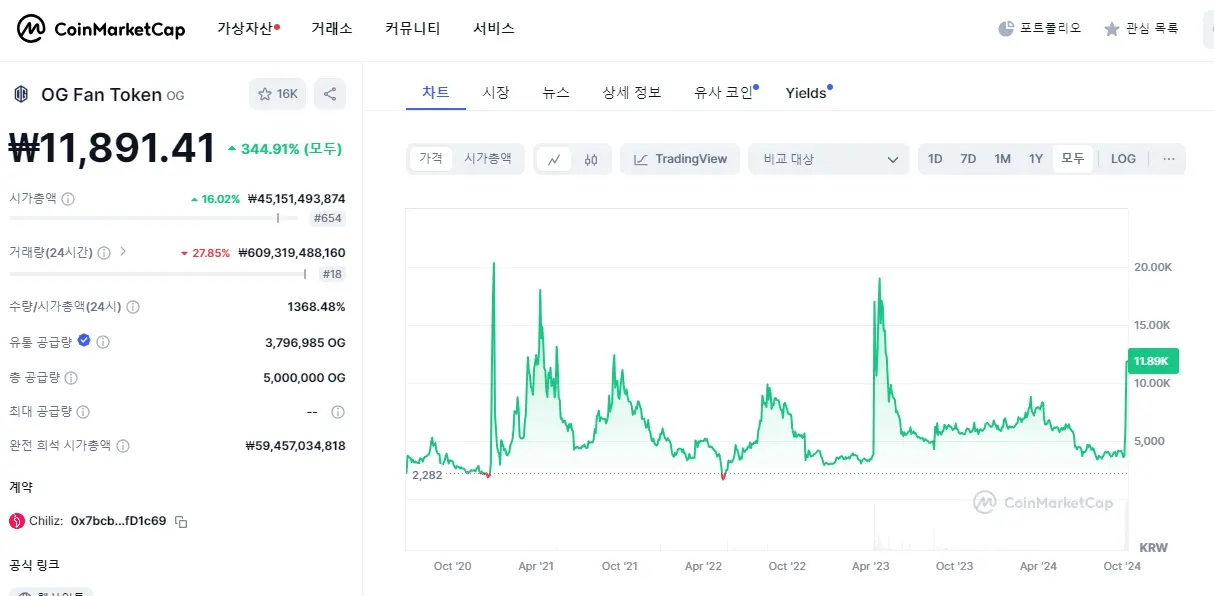Click the verified badge beside 유통 공급량

[84, 341]
